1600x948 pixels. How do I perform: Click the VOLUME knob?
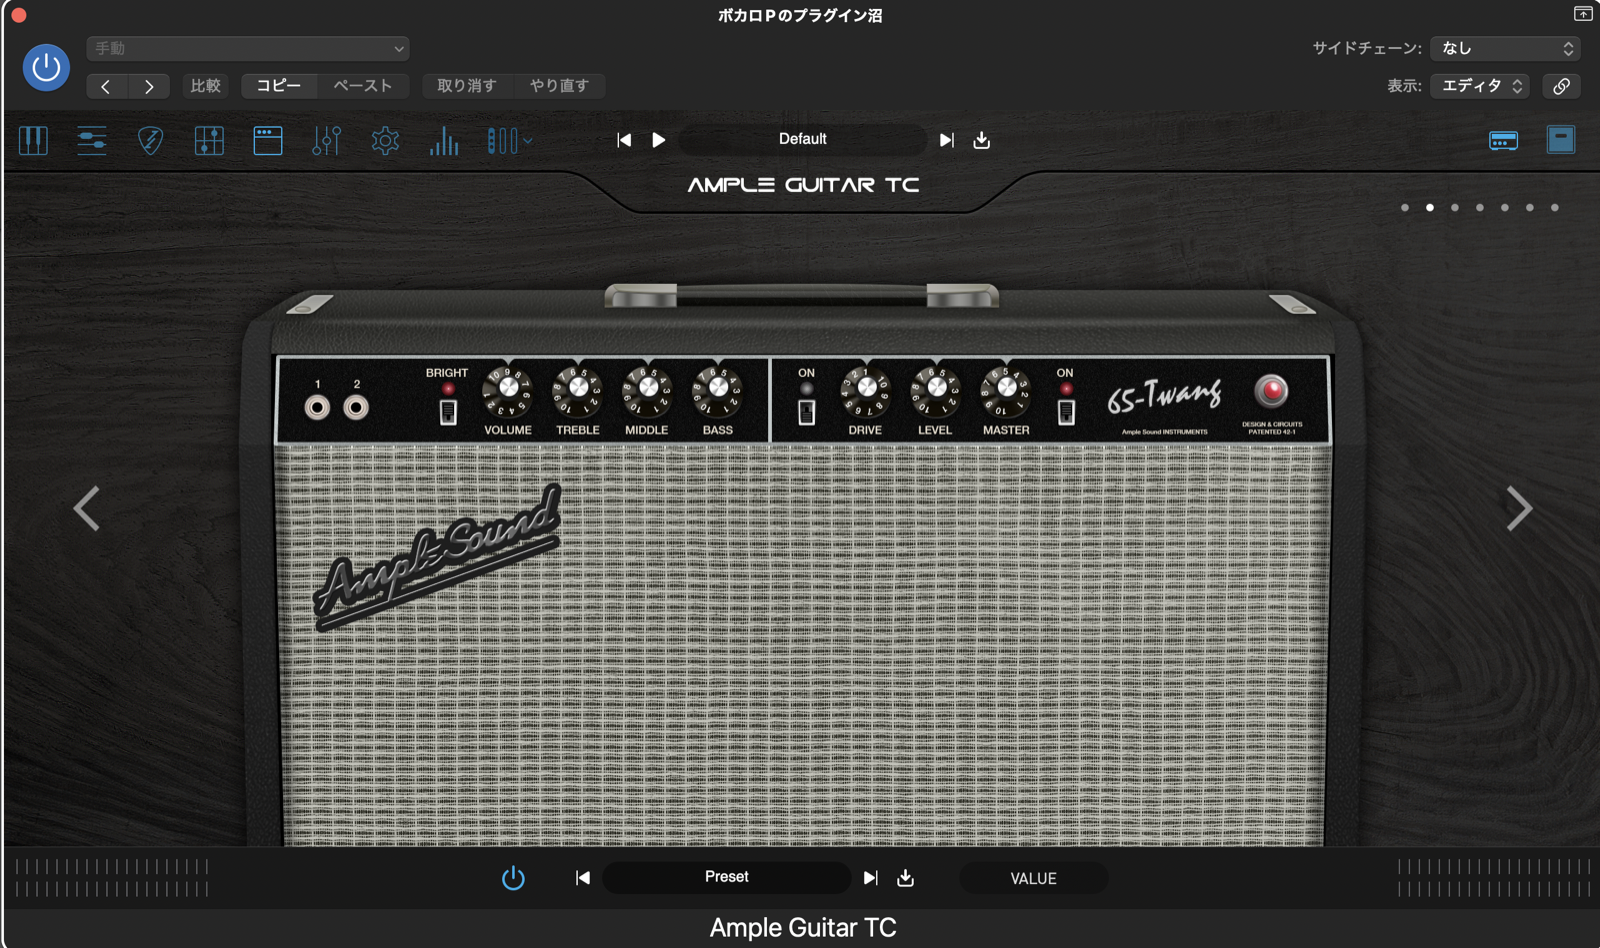(508, 391)
